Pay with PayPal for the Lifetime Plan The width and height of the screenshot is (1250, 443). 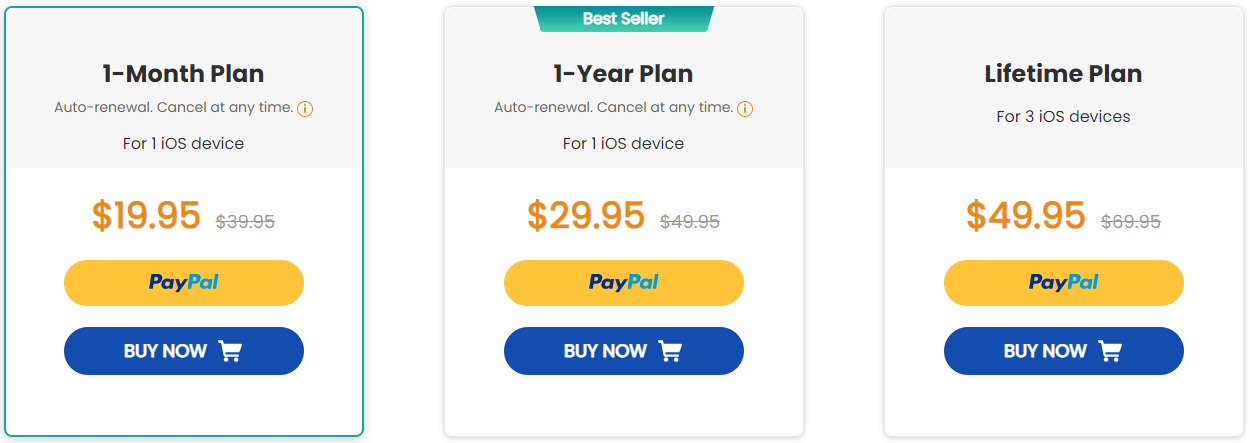tap(1064, 283)
